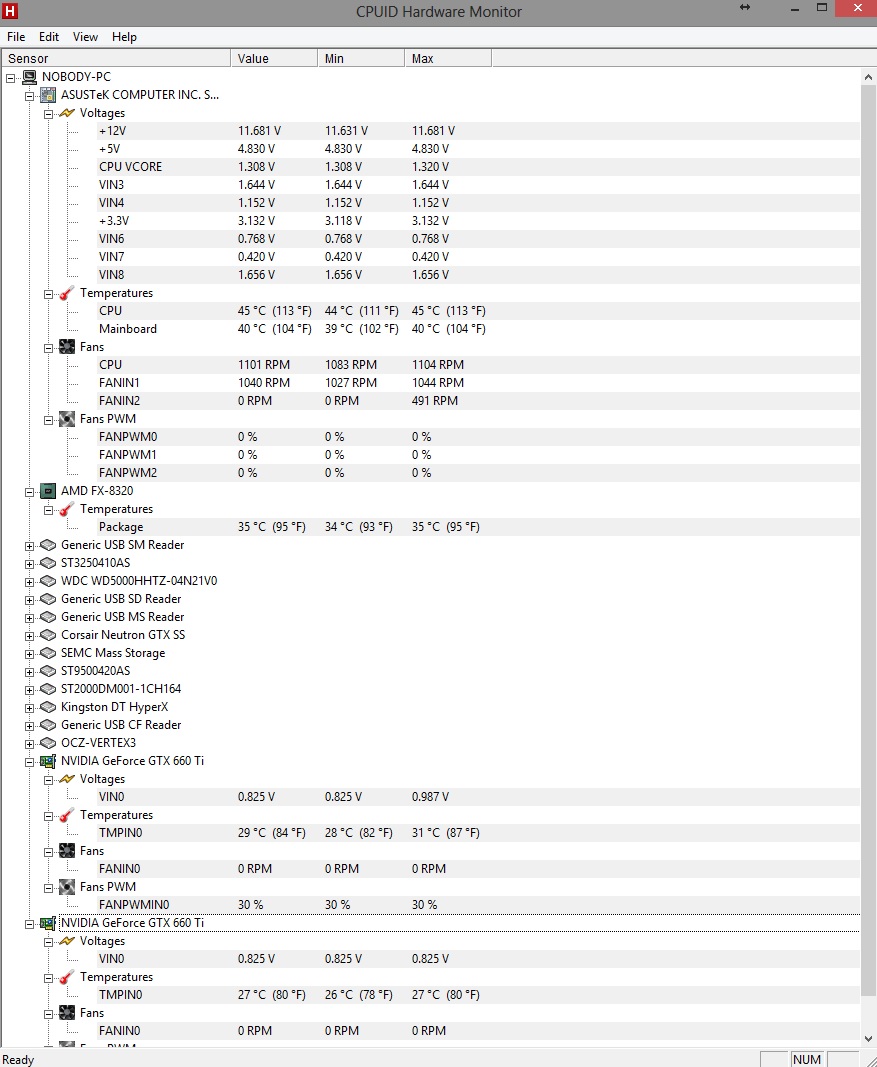Viewport: 877px width, 1067px height.
Task: Click the ASUSTeK Fans PWM icon
Action: (x=67, y=418)
